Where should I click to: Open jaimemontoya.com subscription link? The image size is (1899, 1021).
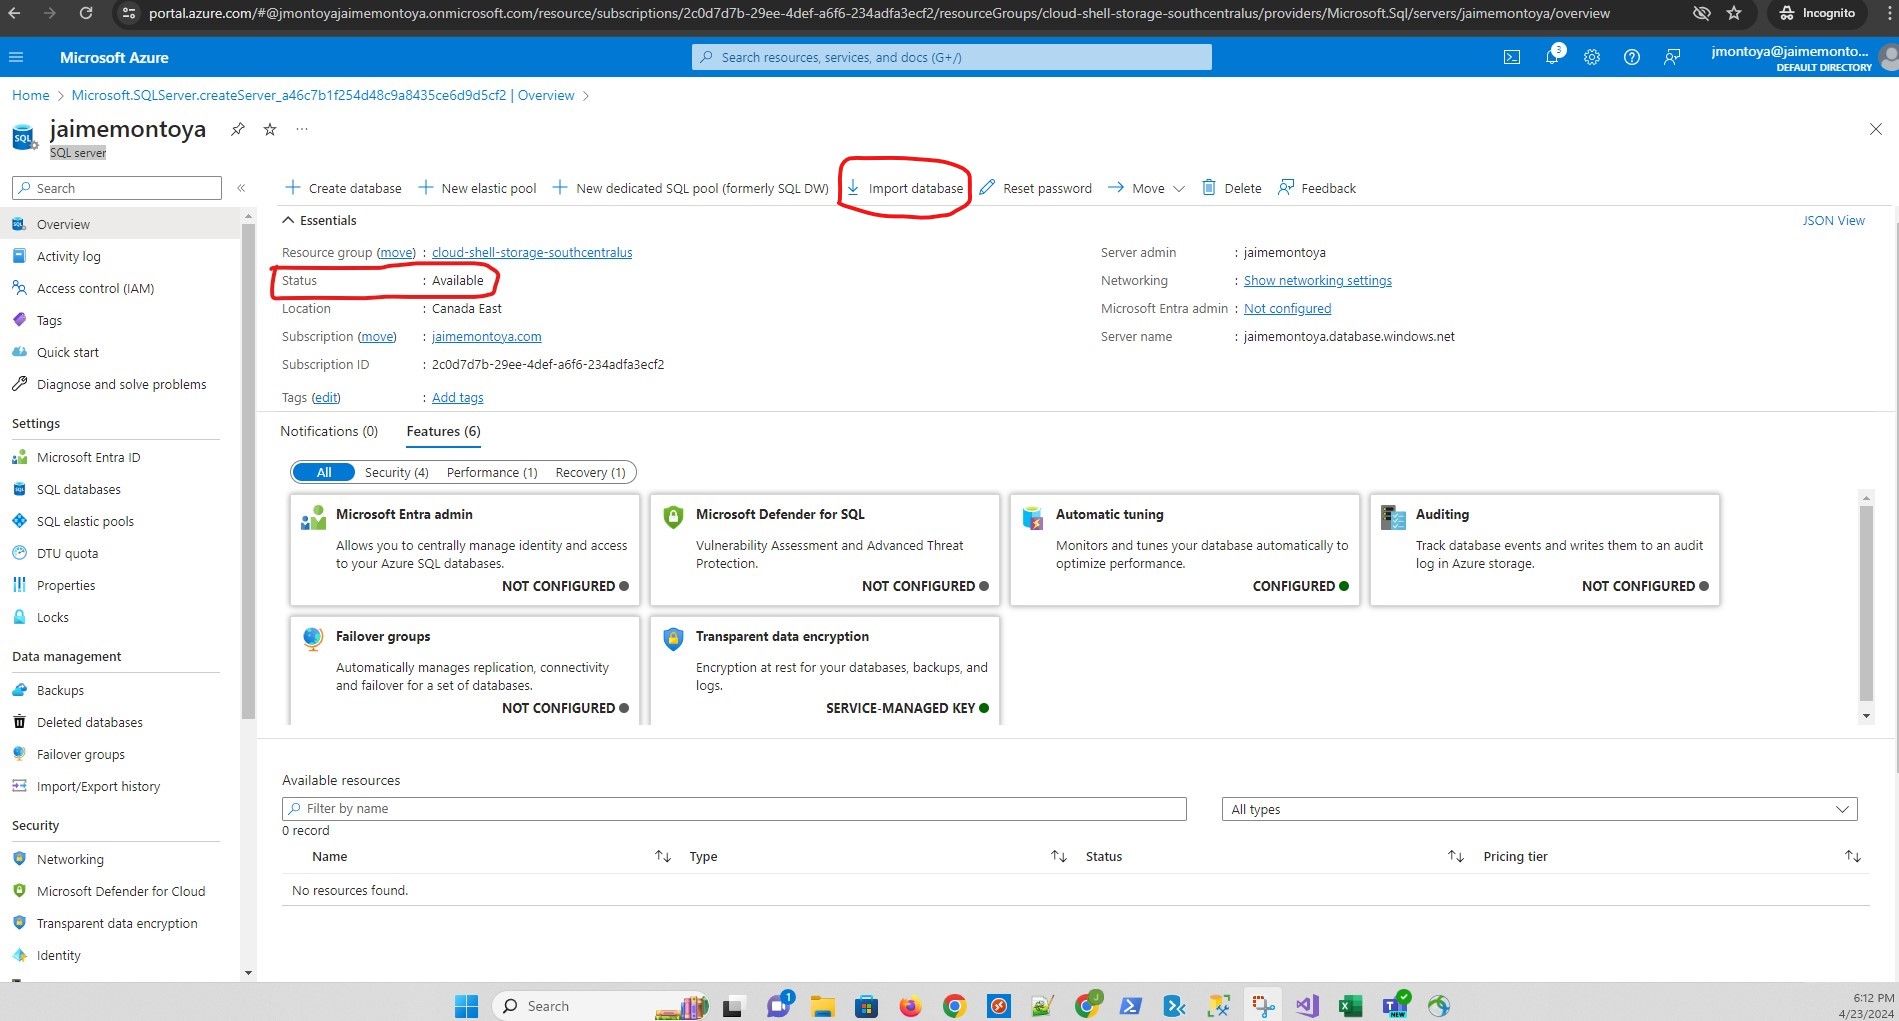click(486, 336)
